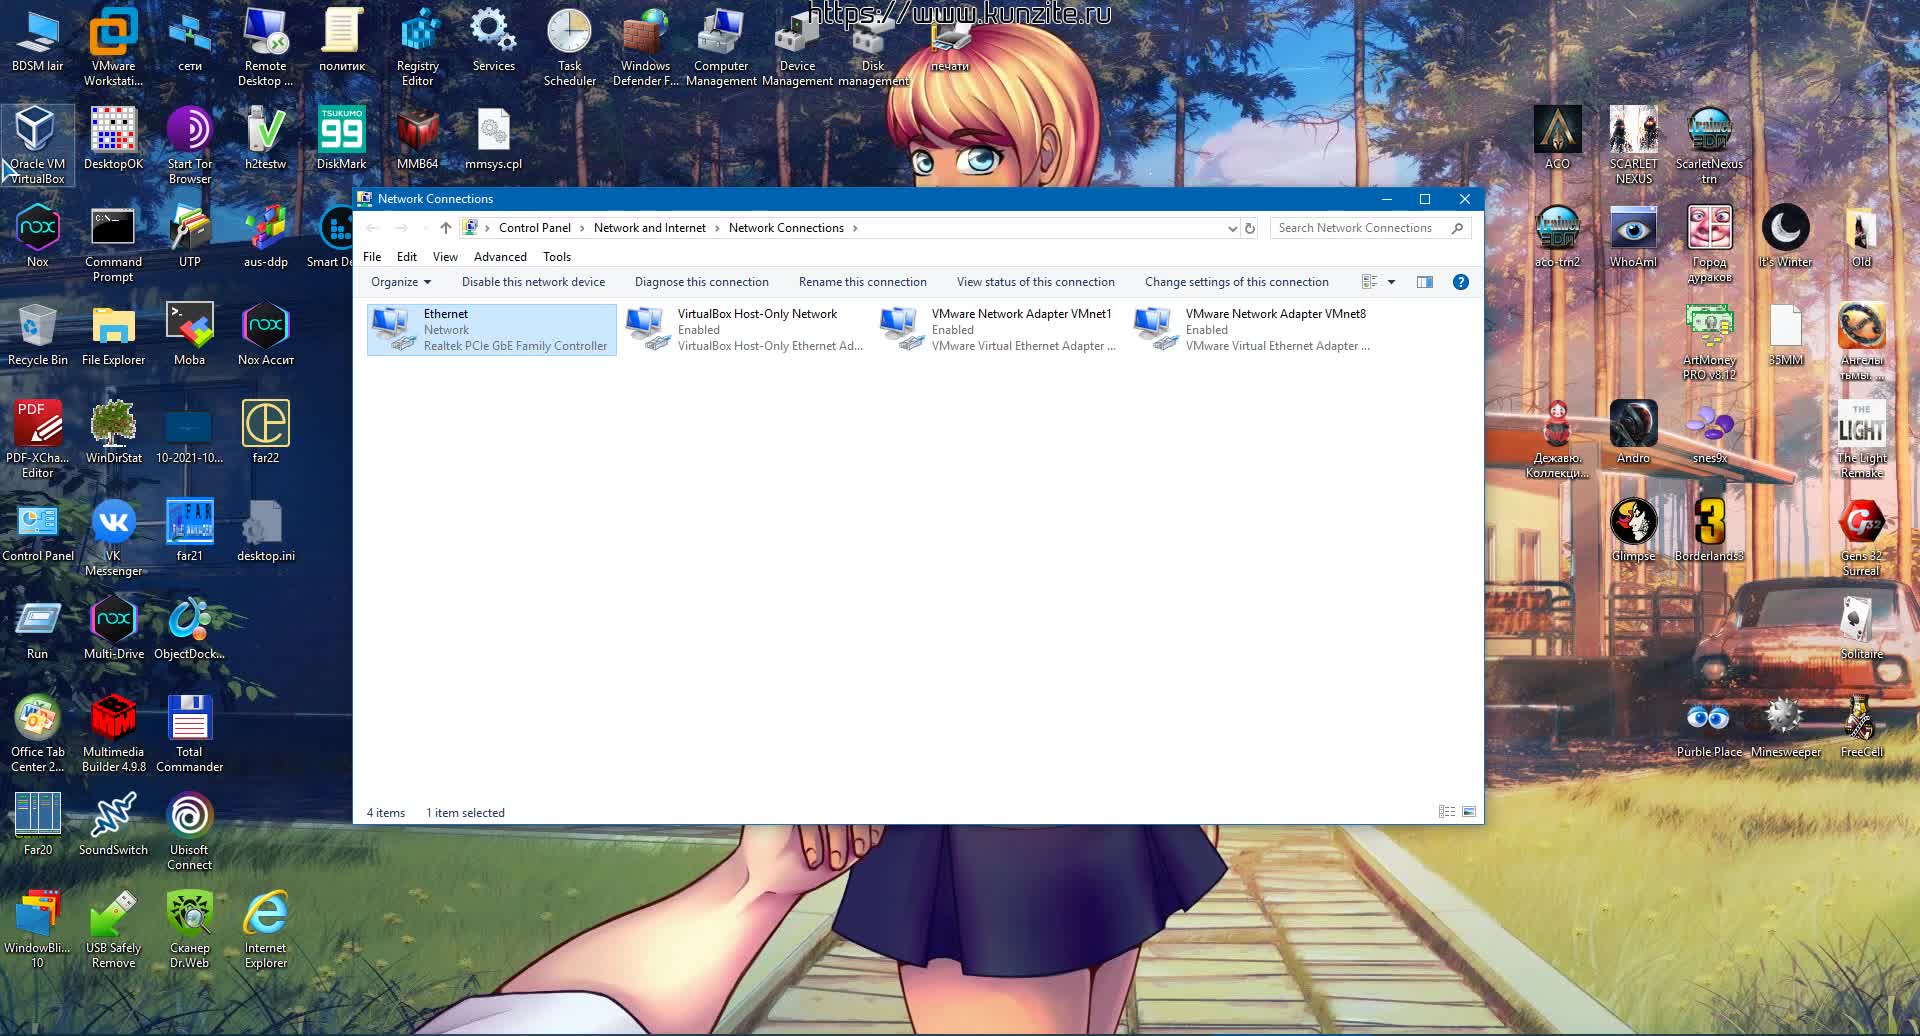Expand the chevron after Control Panel breadcrumb
Screen dimensions: 1920x1036
tap(582, 228)
